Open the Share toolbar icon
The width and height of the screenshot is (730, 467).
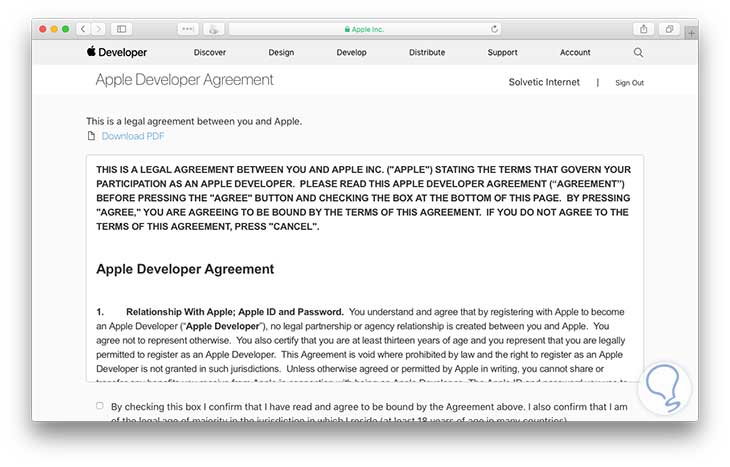tap(643, 29)
